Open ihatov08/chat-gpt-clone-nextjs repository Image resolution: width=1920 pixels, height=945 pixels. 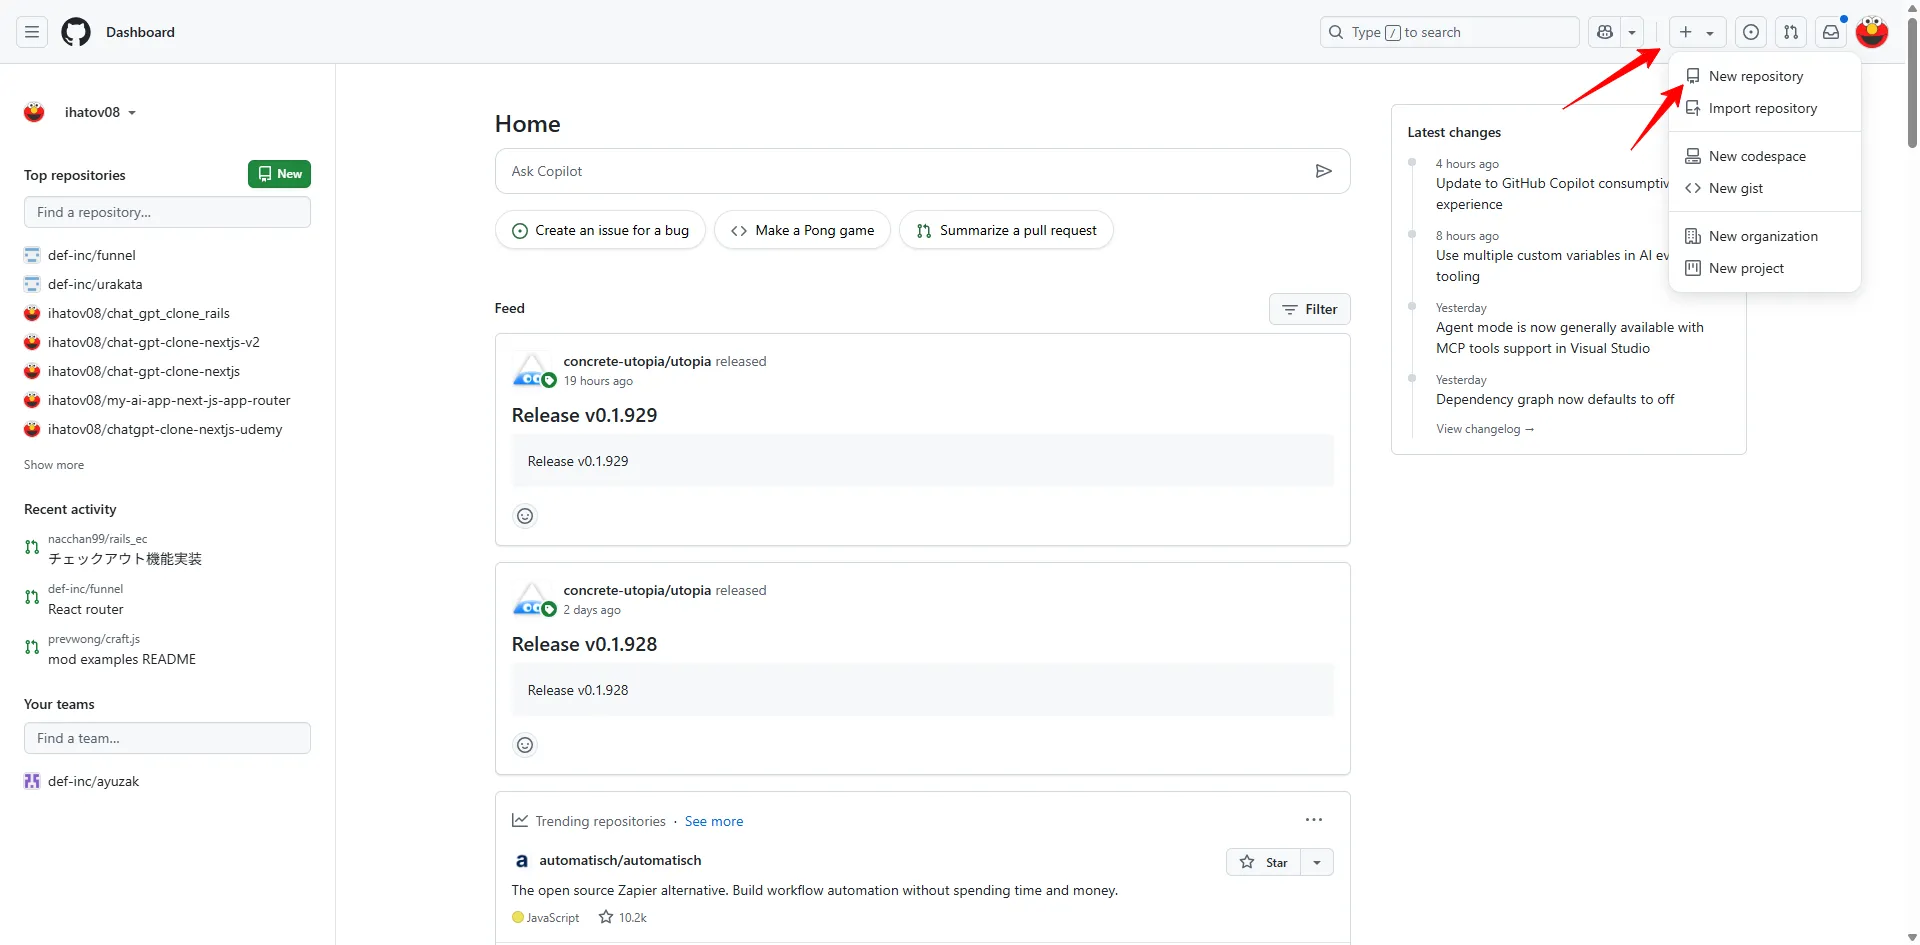click(144, 371)
